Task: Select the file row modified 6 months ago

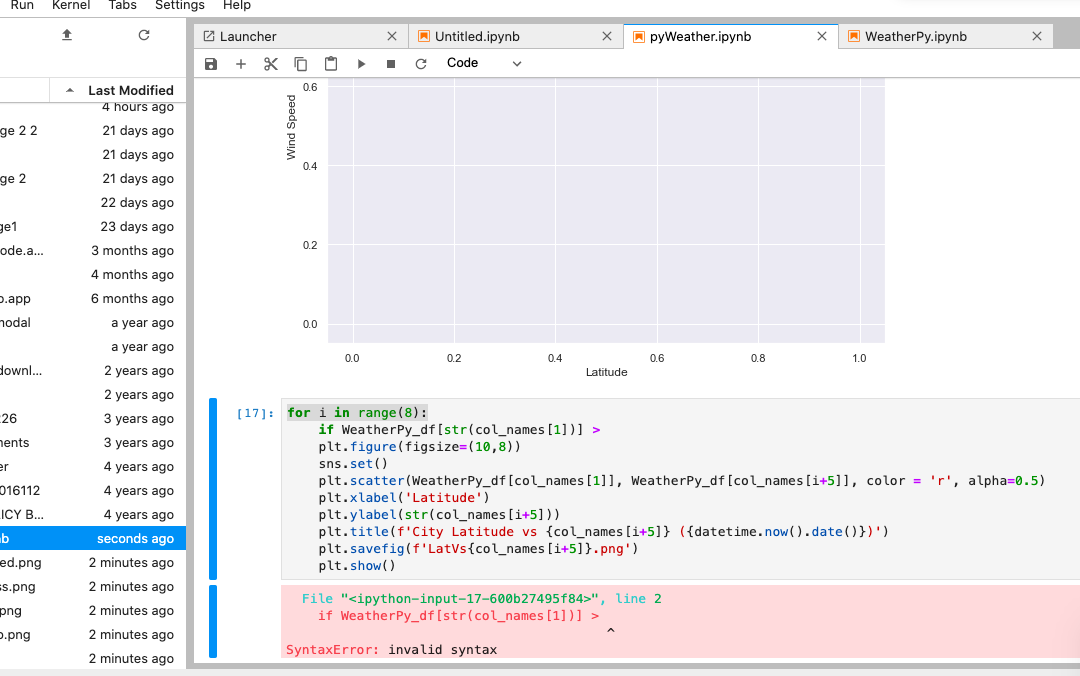Action: [x=93, y=299]
